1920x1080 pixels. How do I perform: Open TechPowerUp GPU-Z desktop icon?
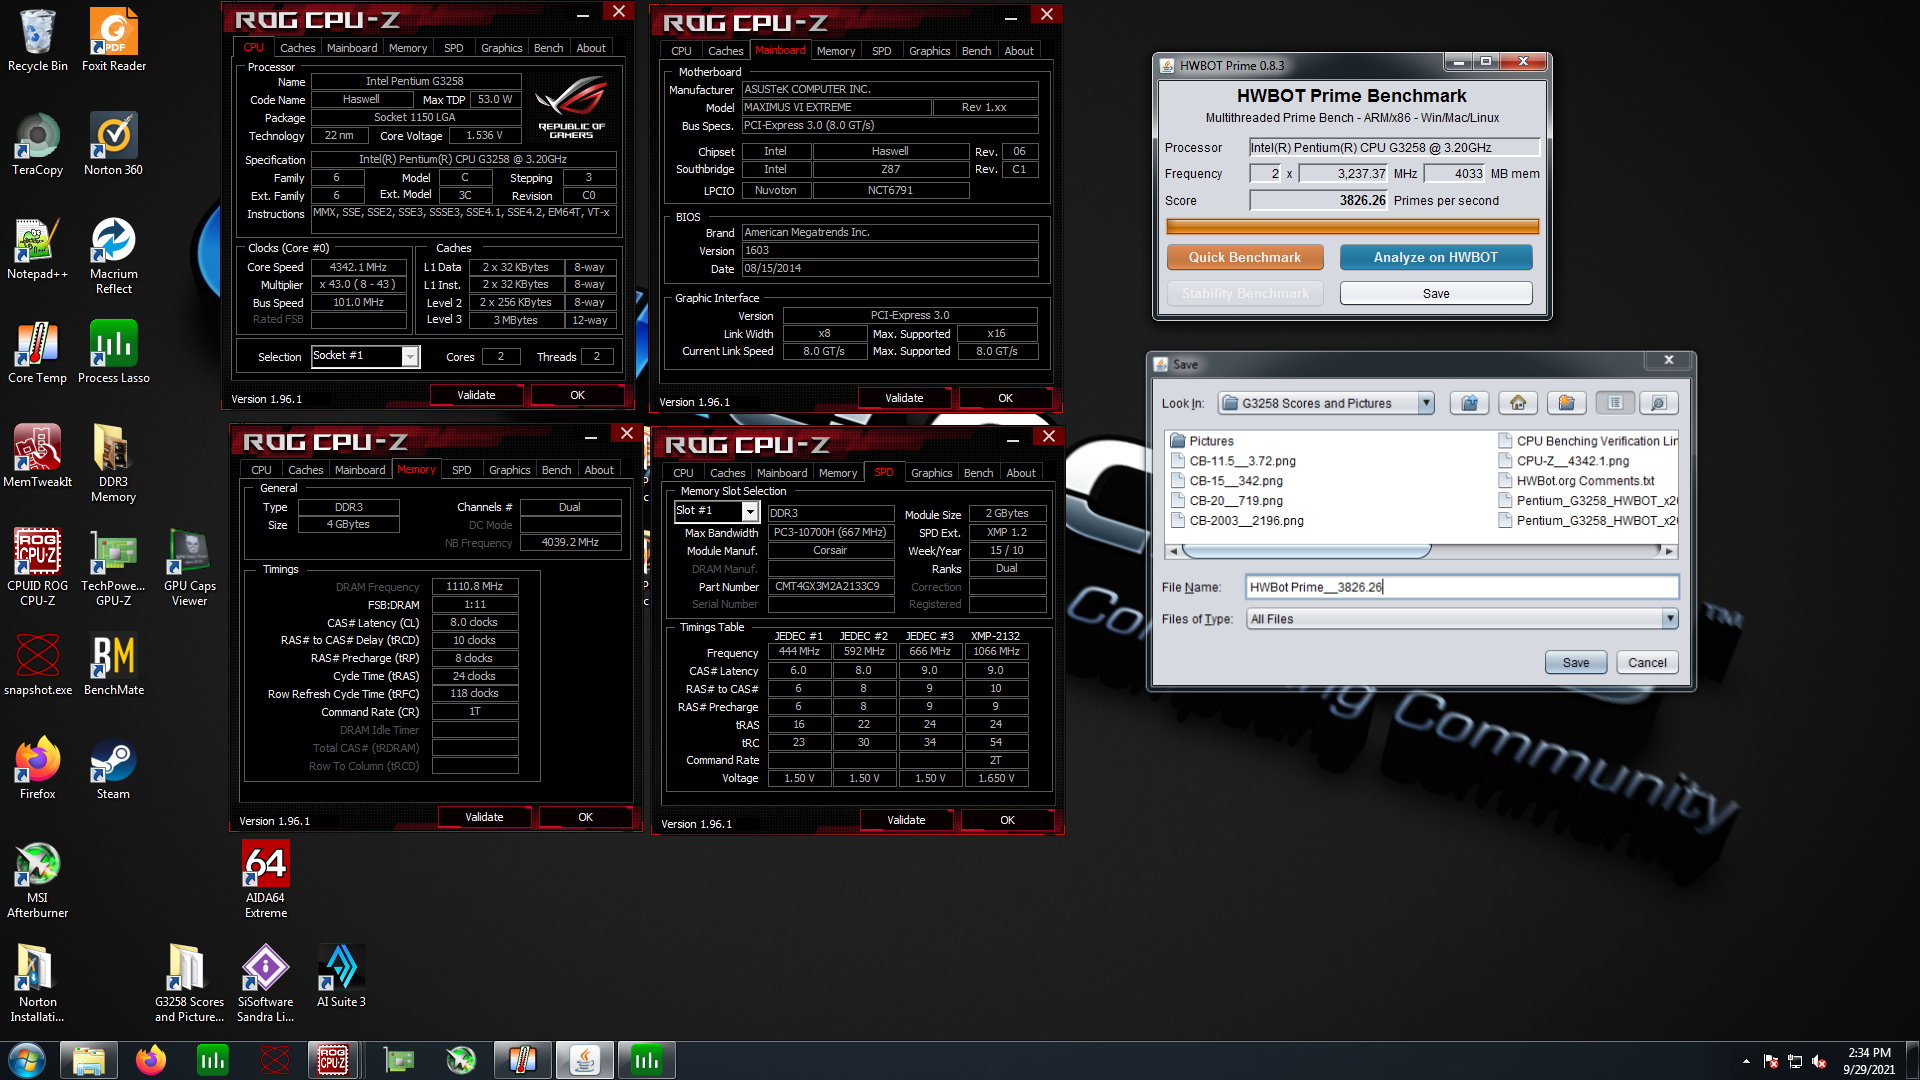114,567
